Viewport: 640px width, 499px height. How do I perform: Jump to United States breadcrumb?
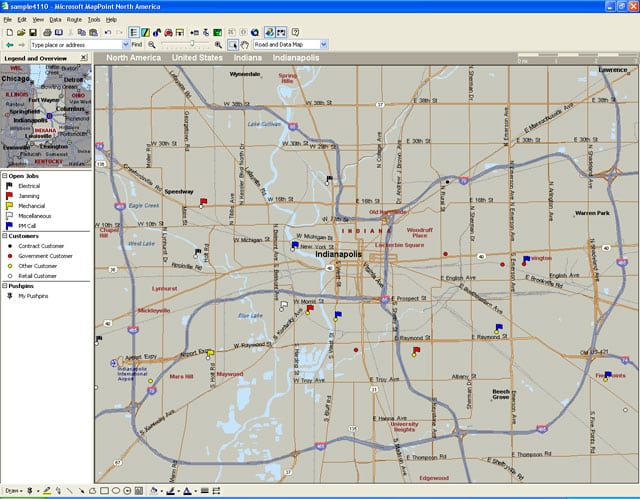click(x=197, y=58)
